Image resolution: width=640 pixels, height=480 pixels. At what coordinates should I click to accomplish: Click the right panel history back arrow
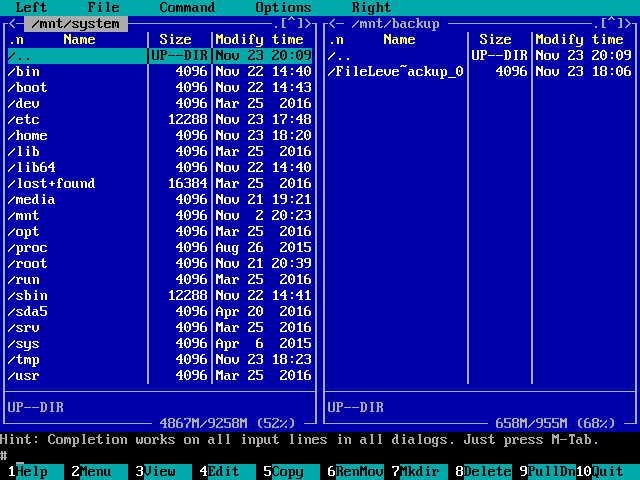[x=332, y=24]
